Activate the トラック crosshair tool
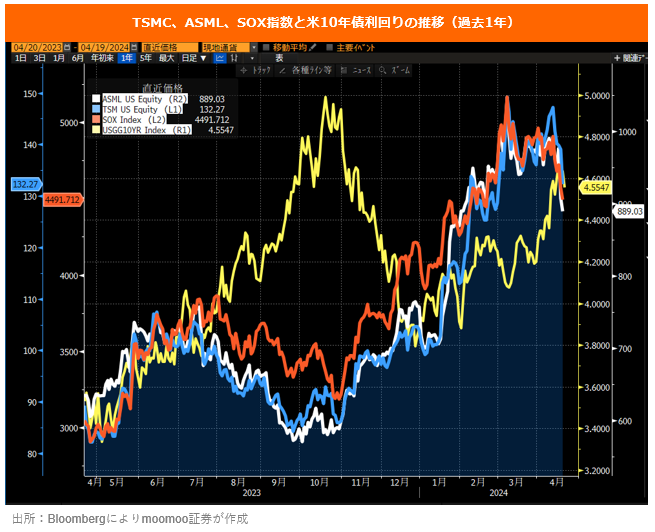Viewport: 655px width, 532px height. (256, 70)
